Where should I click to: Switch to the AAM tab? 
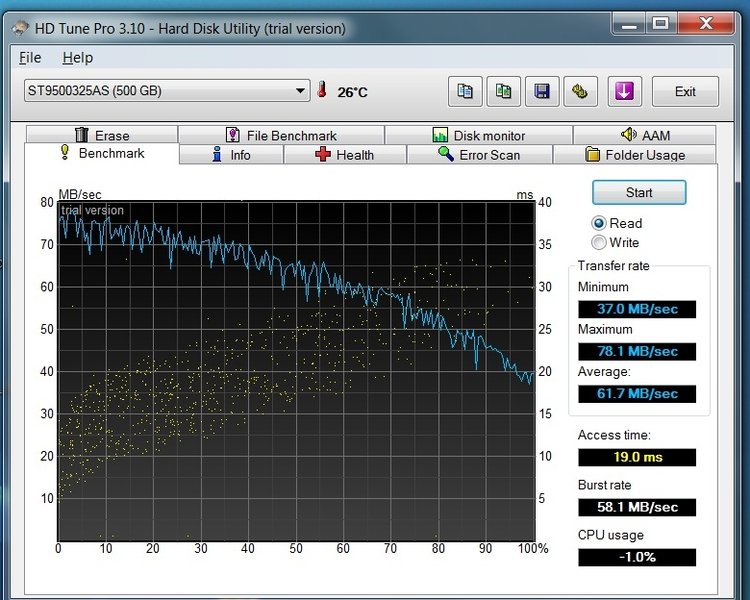point(644,135)
